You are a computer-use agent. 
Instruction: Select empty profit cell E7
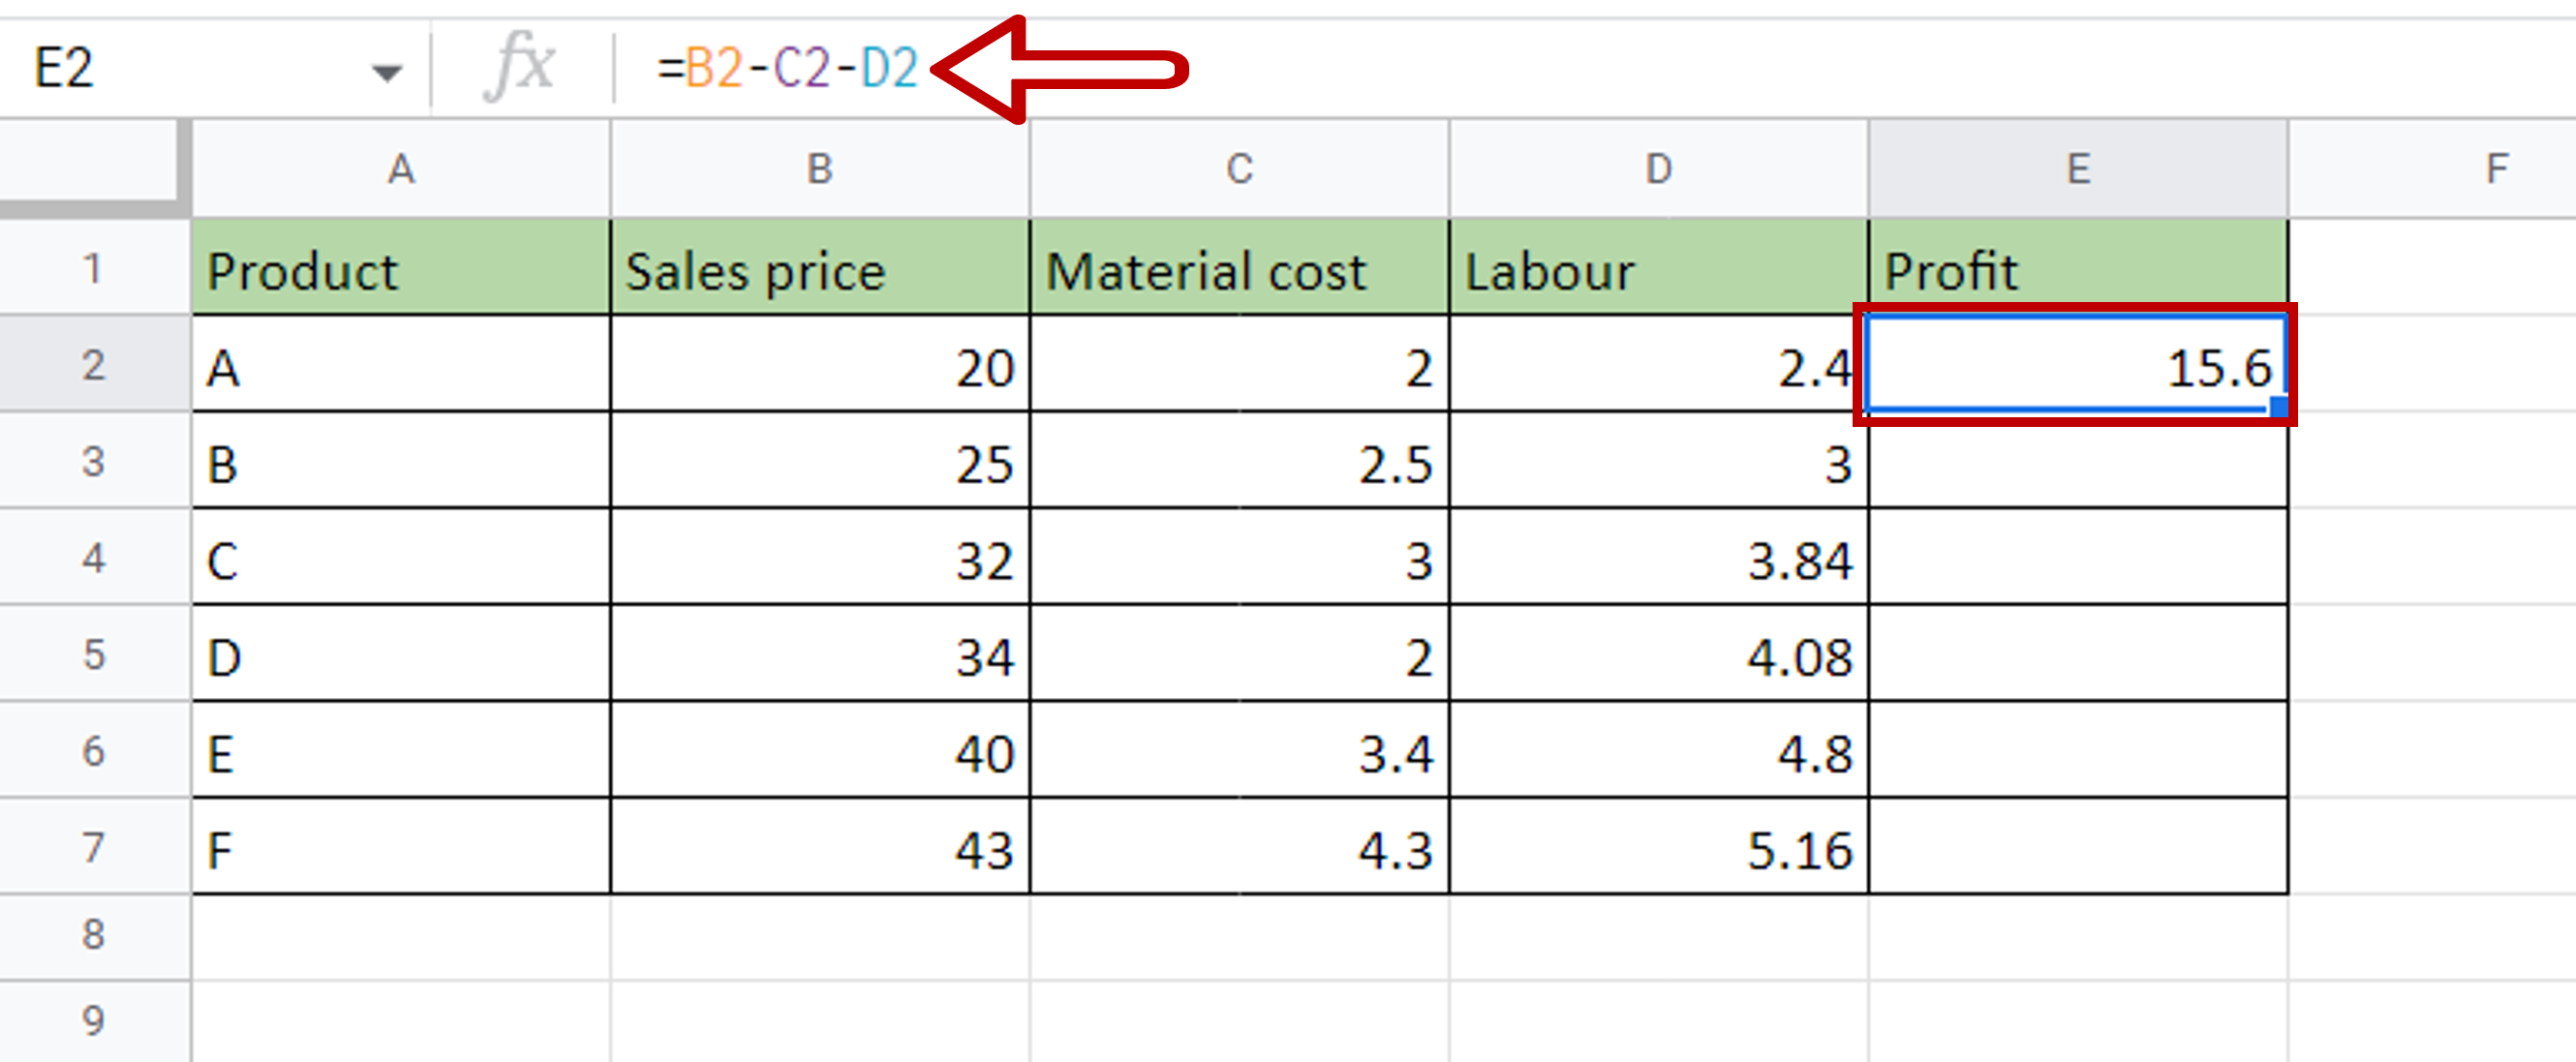(x=2078, y=847)
